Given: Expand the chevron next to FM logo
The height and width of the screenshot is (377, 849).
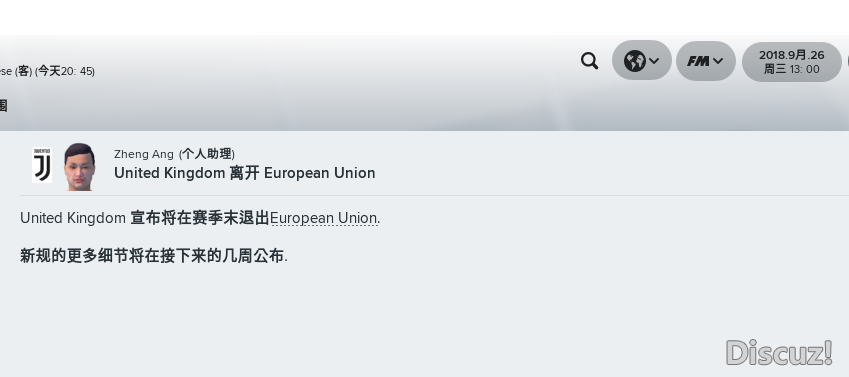Looking at the screenshot, I should [x=718, y=61].
